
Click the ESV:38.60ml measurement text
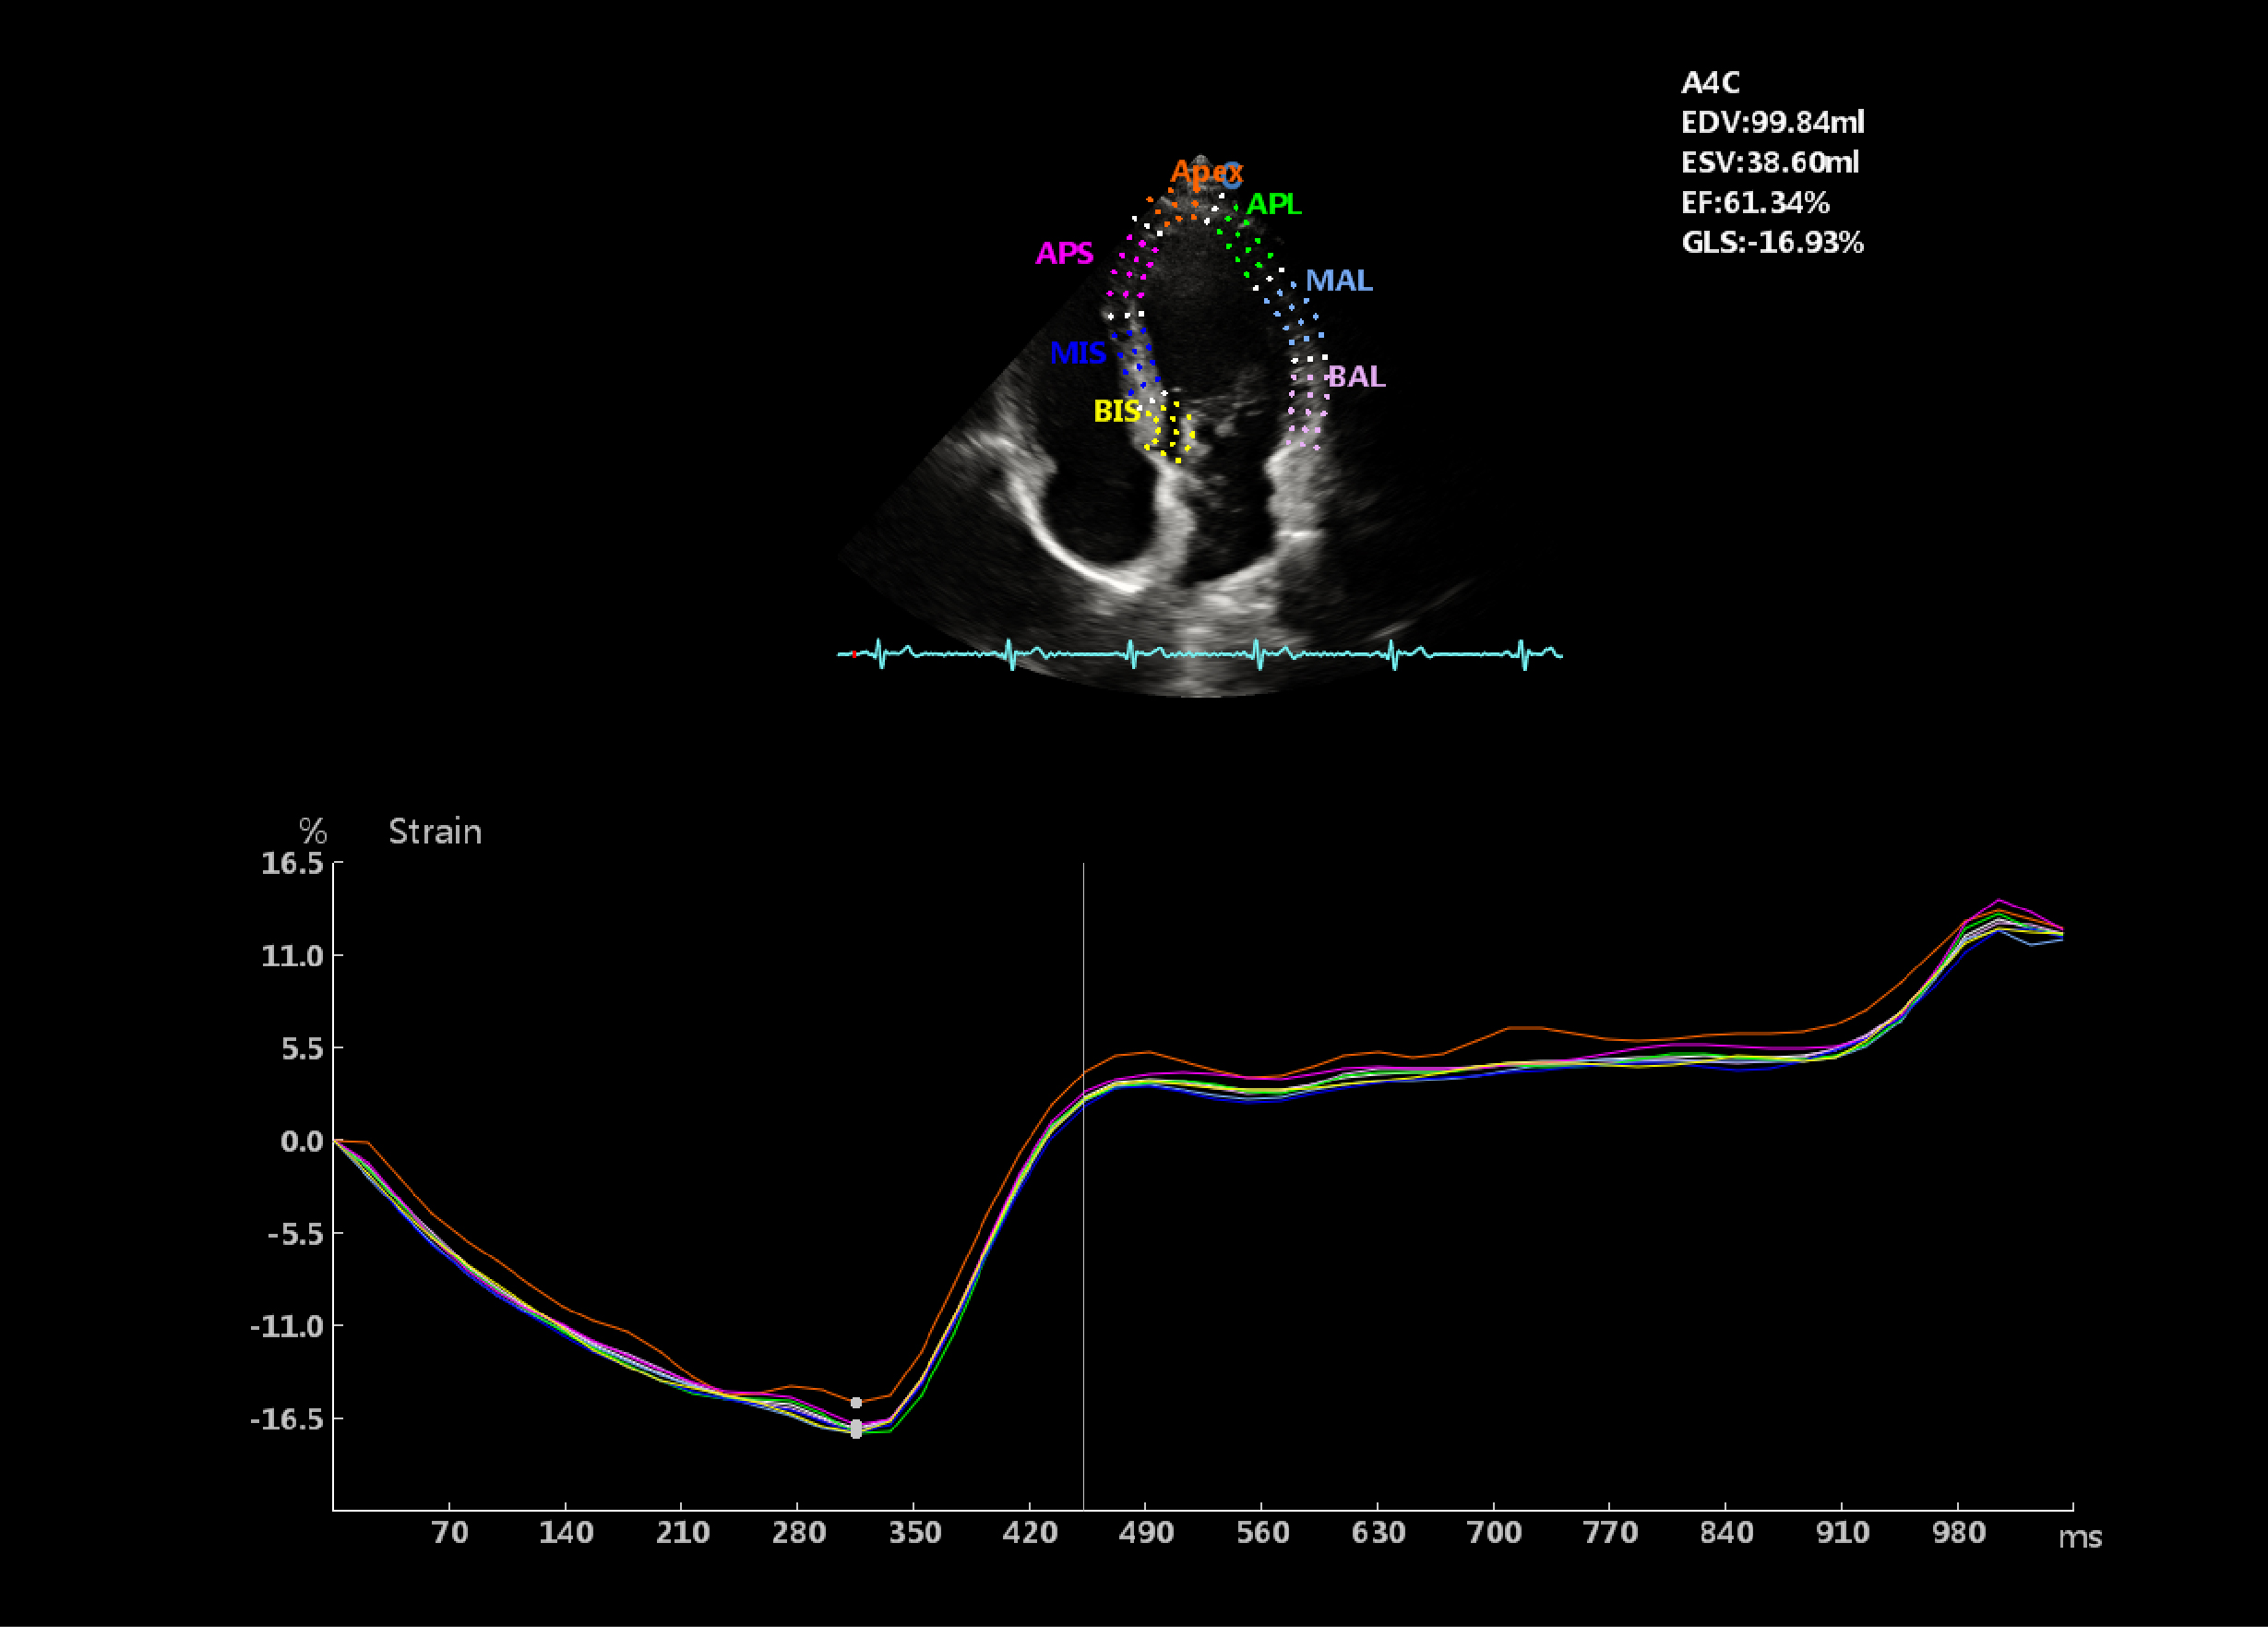pos(1769,163)
